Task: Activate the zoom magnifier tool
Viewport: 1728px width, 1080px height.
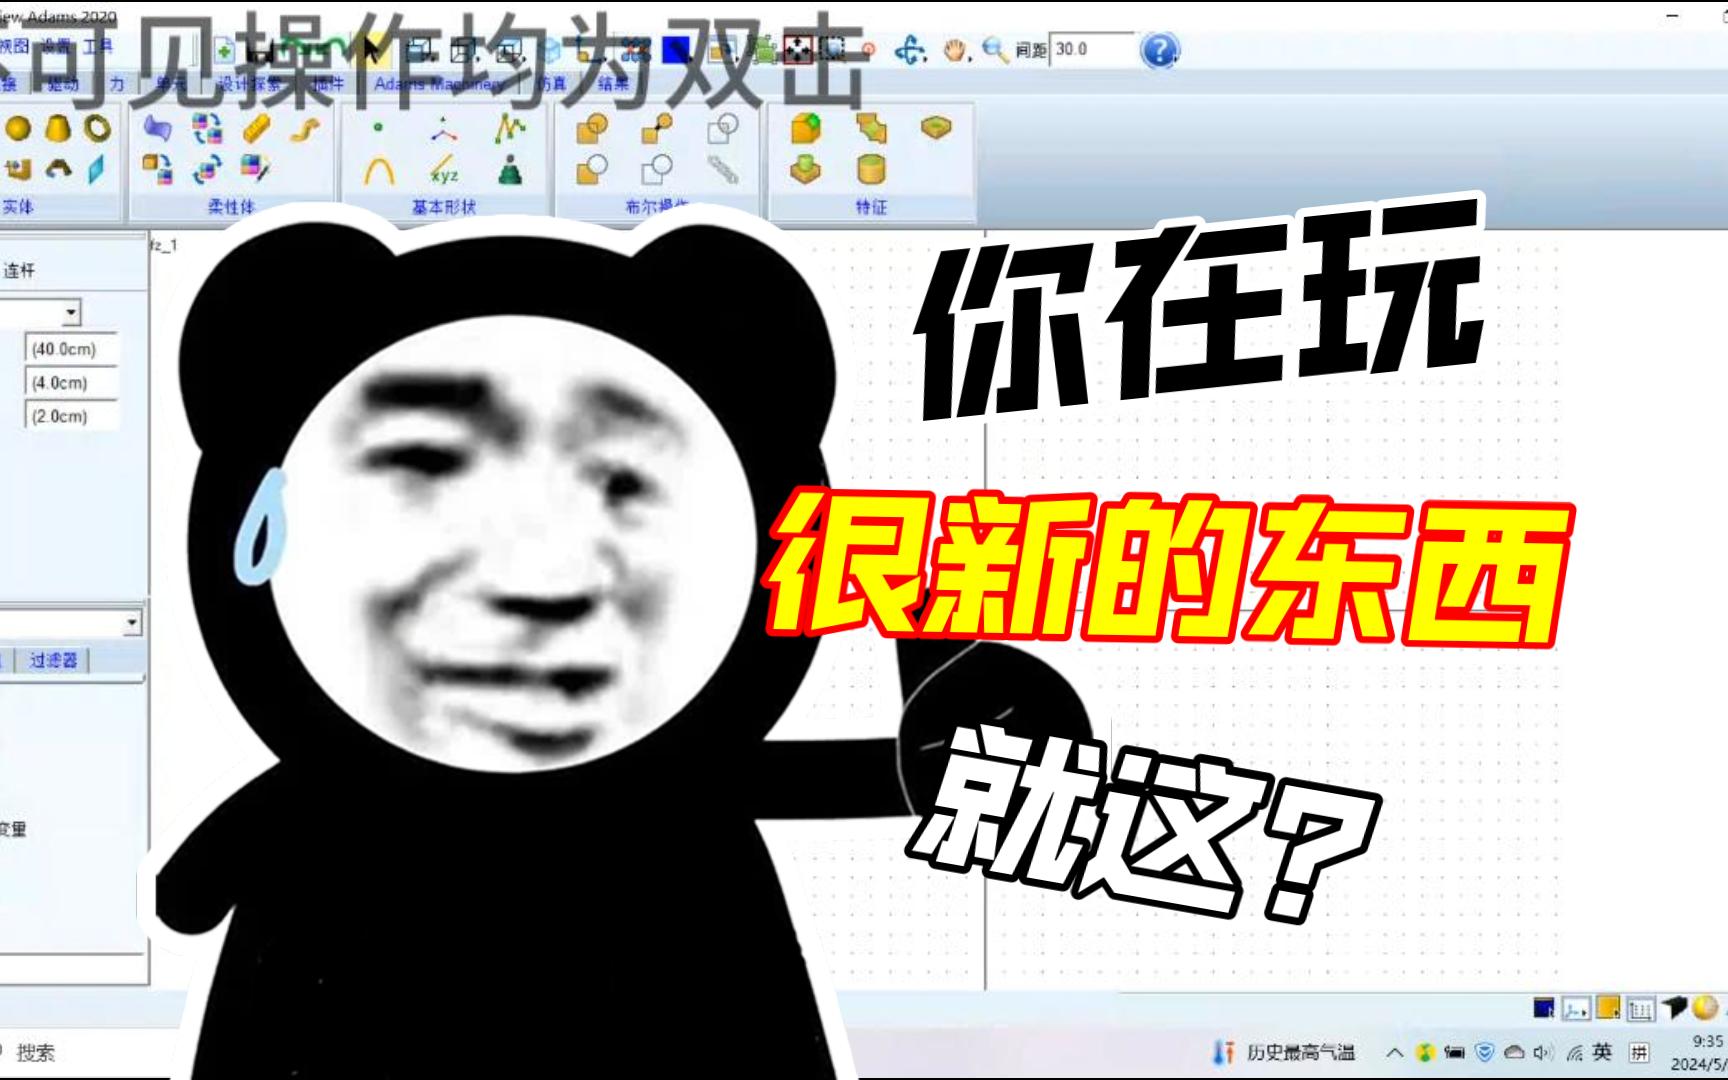Action: (994, 50)
